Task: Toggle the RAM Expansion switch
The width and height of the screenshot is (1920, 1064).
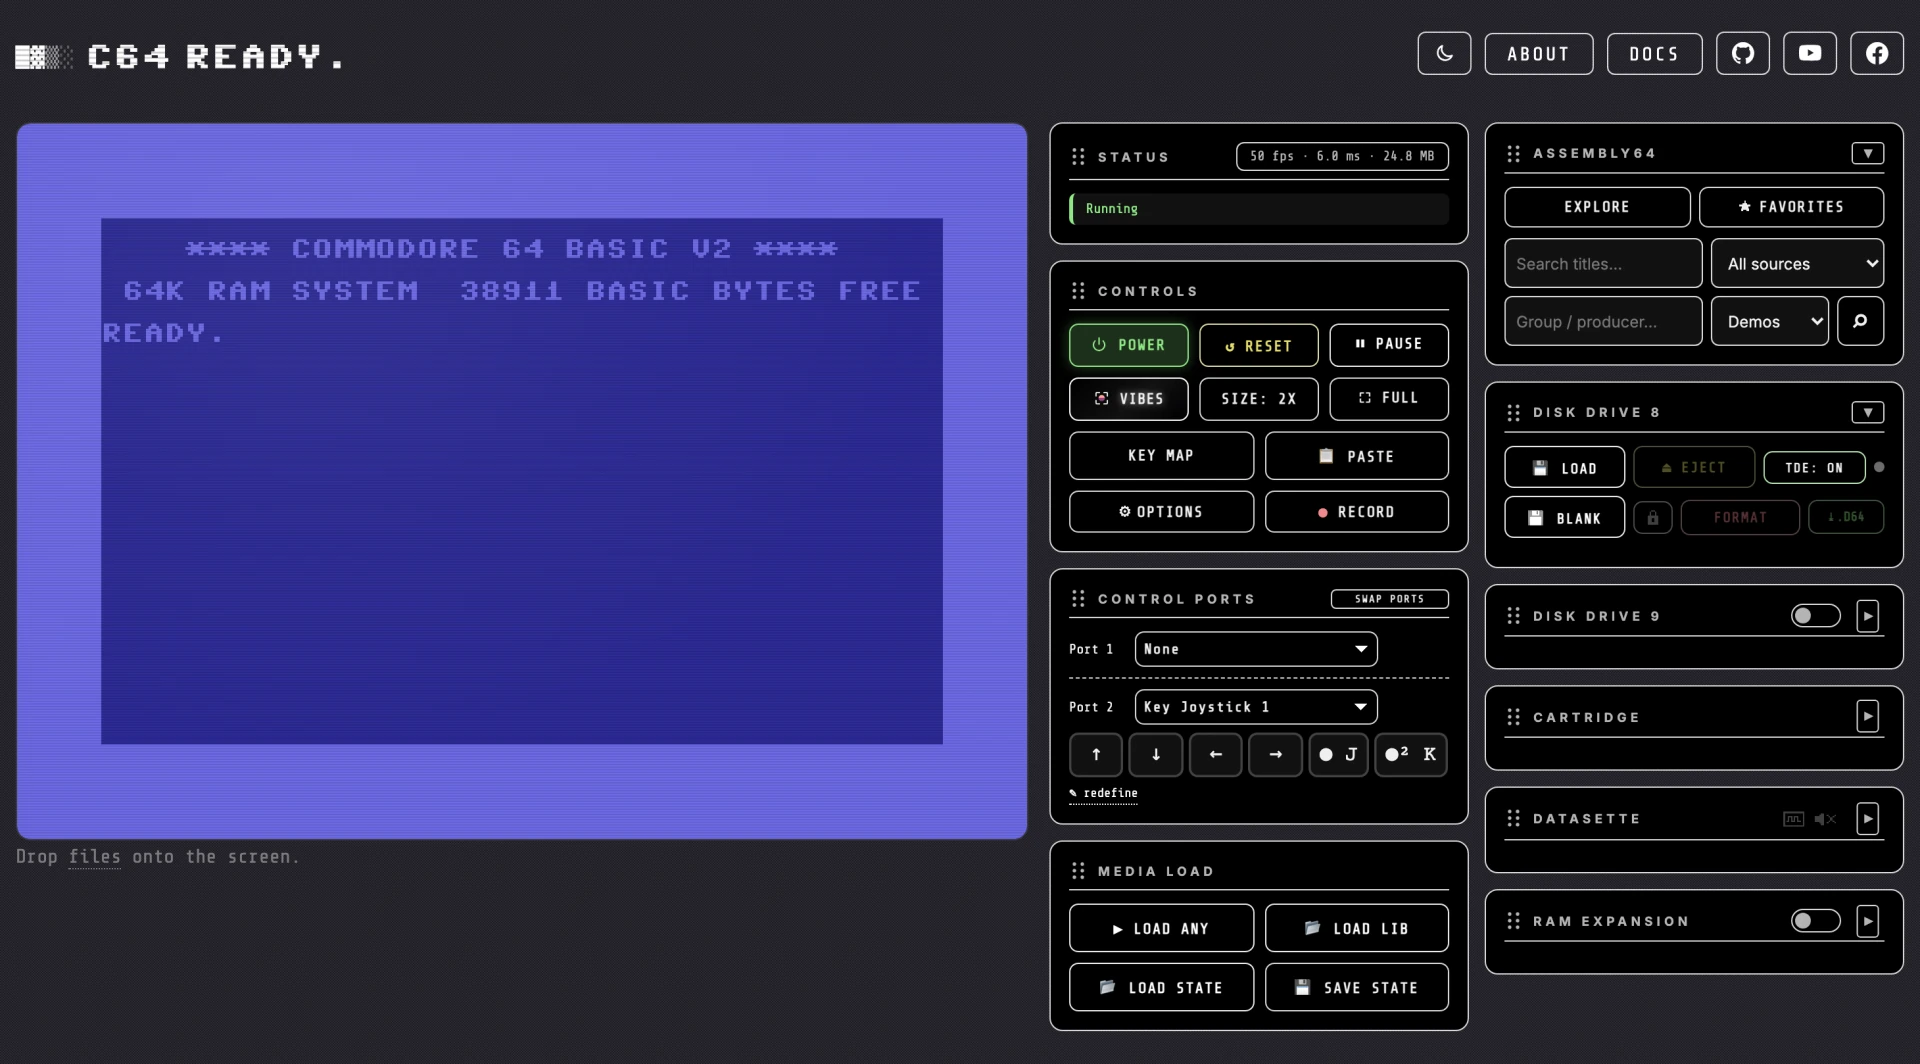Action: [1815, 921]
